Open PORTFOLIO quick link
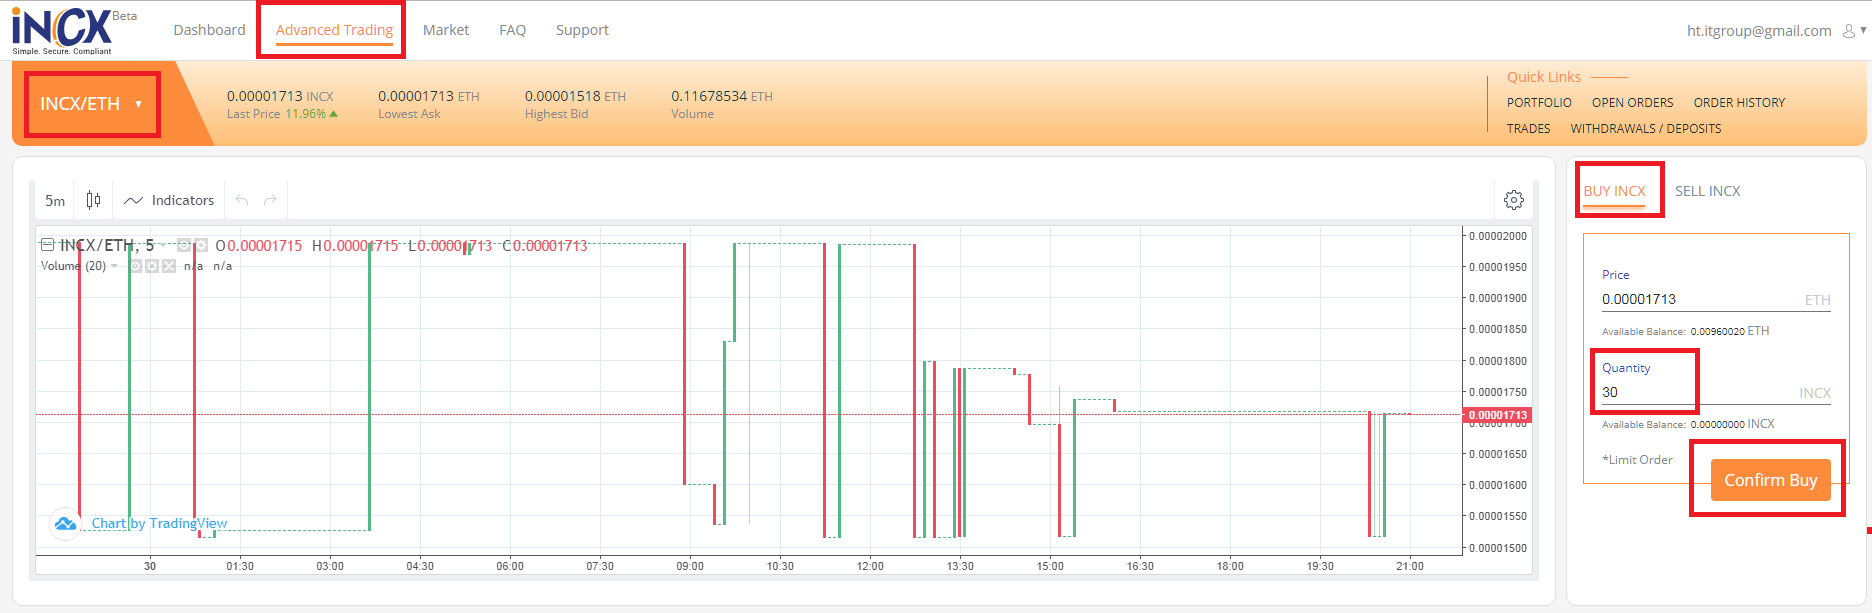 pos(1539,103)
